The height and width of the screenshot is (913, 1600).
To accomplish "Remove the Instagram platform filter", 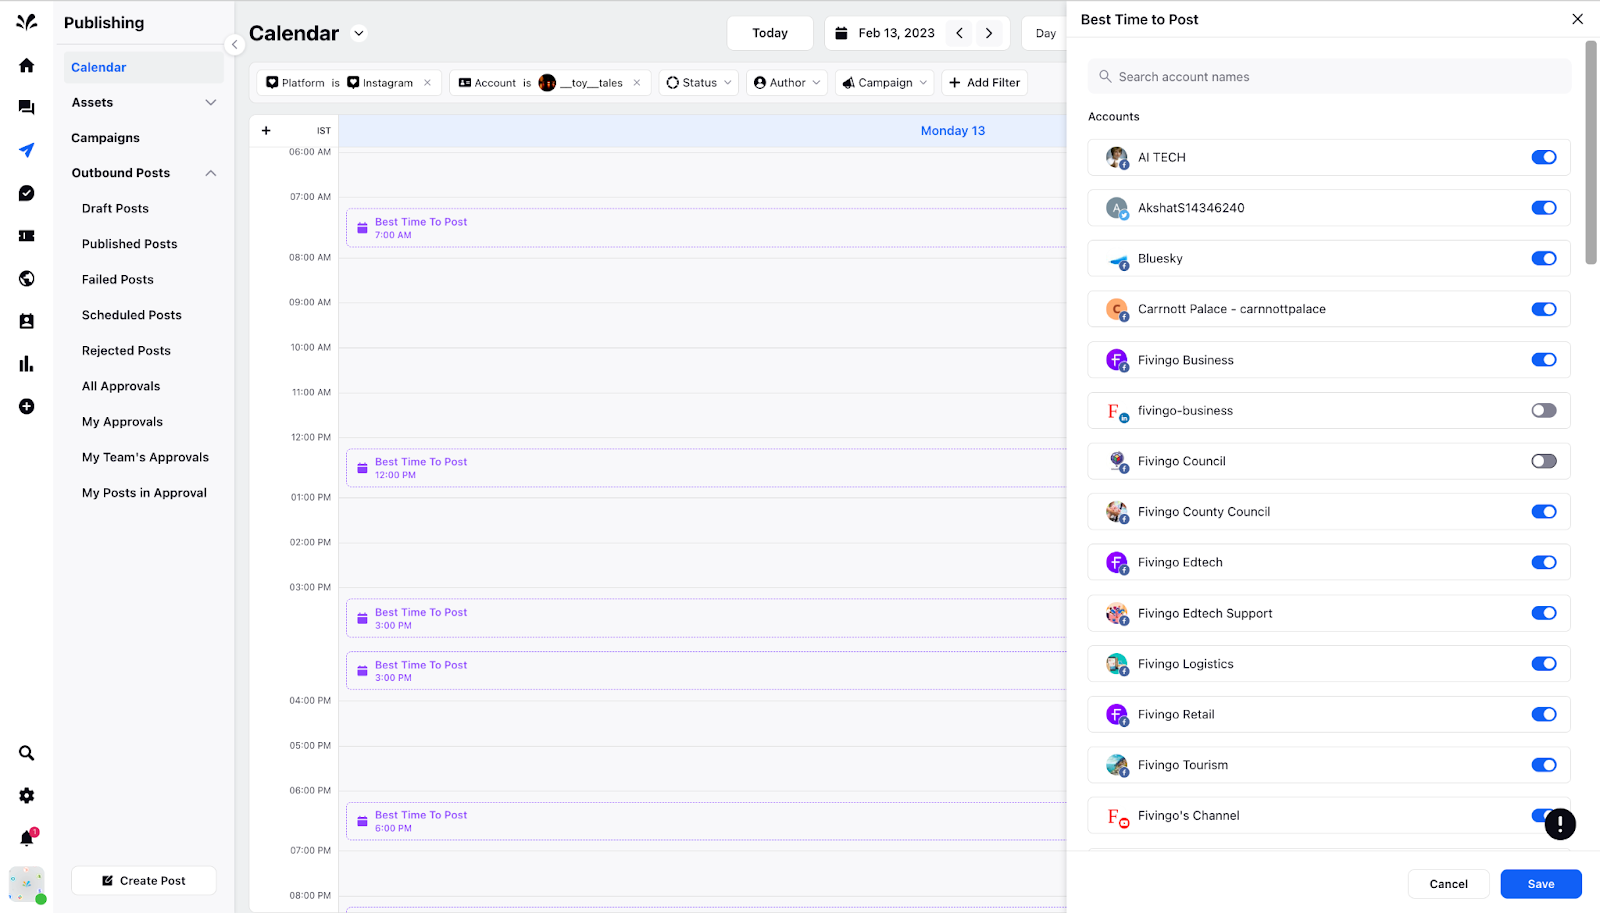I will tap(427, 83).
